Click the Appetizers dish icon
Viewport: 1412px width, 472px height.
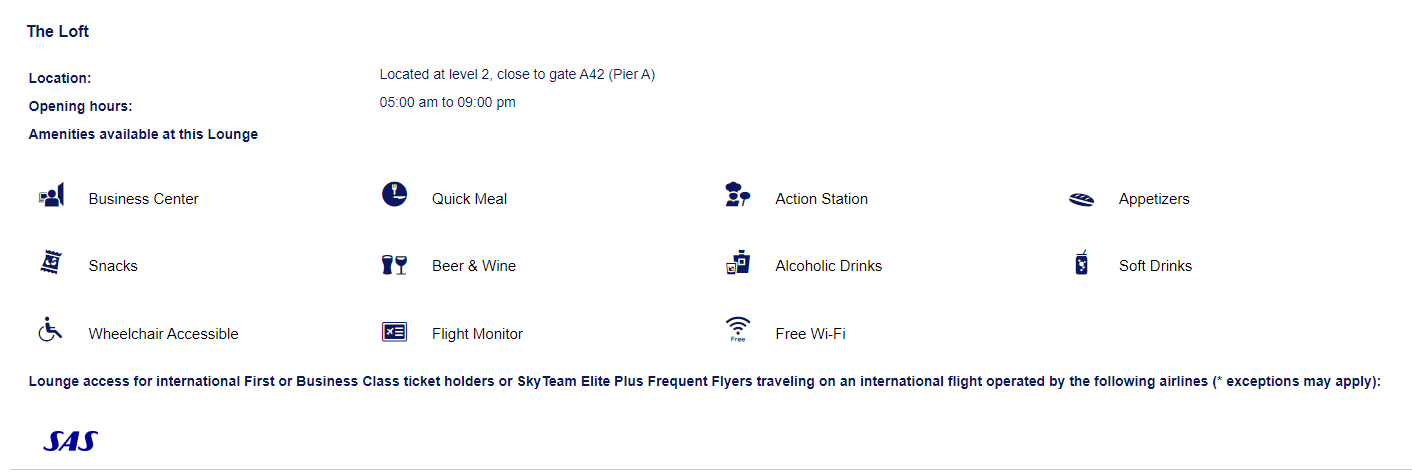tap(1081, 198)
